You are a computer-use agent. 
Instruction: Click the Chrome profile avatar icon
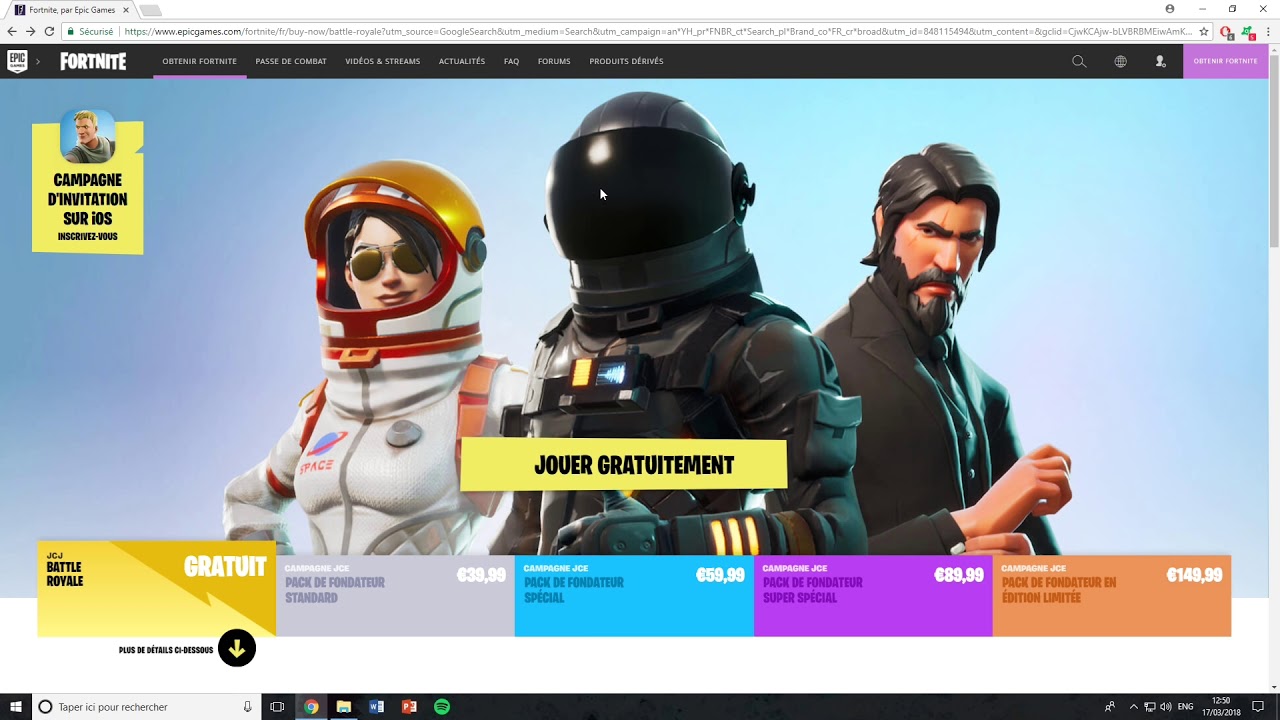tap(1170, 9)
